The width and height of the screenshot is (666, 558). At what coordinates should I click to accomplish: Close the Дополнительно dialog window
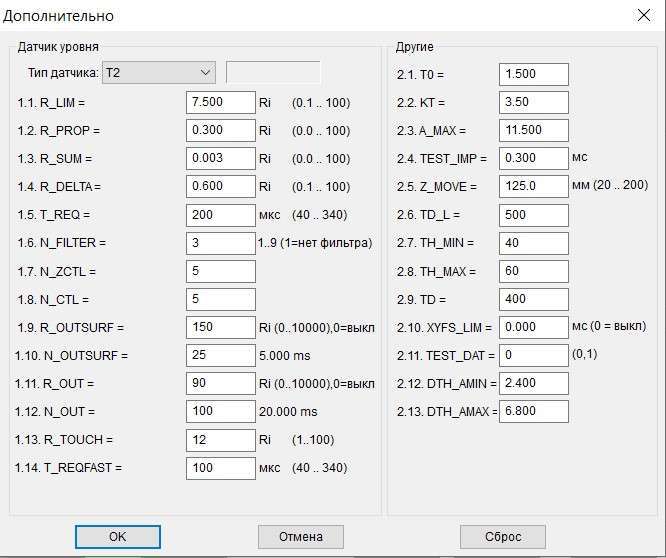coord(643,15)
